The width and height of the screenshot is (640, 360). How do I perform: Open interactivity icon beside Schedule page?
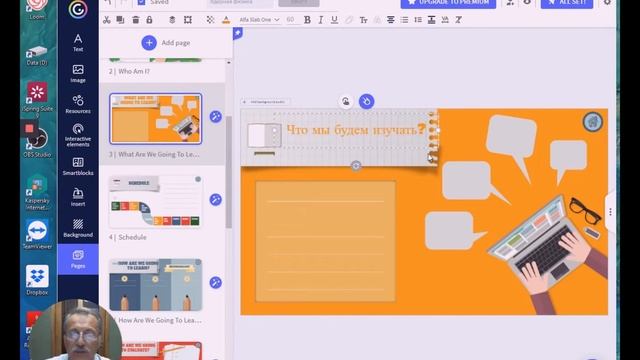[x=216, y=200]
